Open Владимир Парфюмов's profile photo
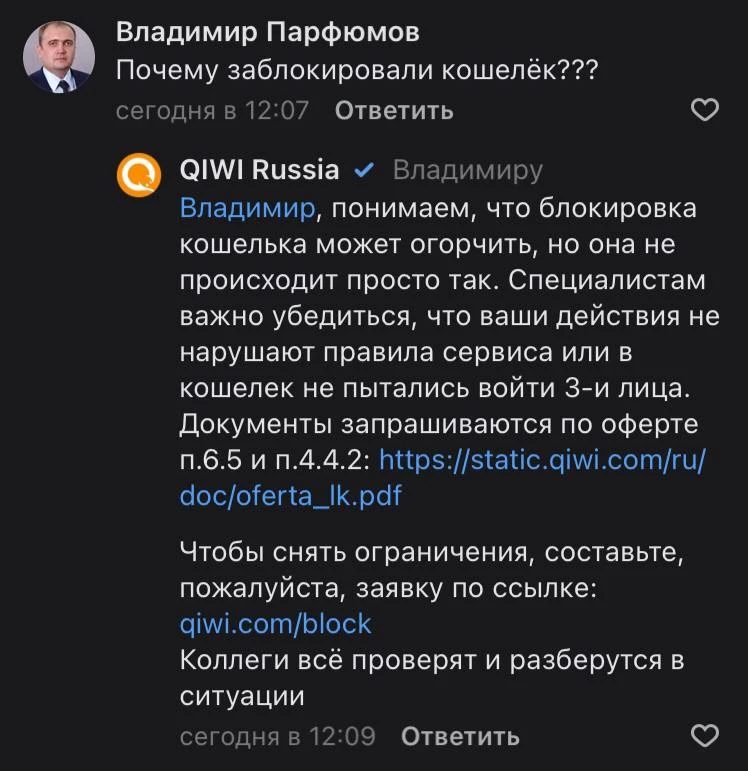 tap(59, 57)
